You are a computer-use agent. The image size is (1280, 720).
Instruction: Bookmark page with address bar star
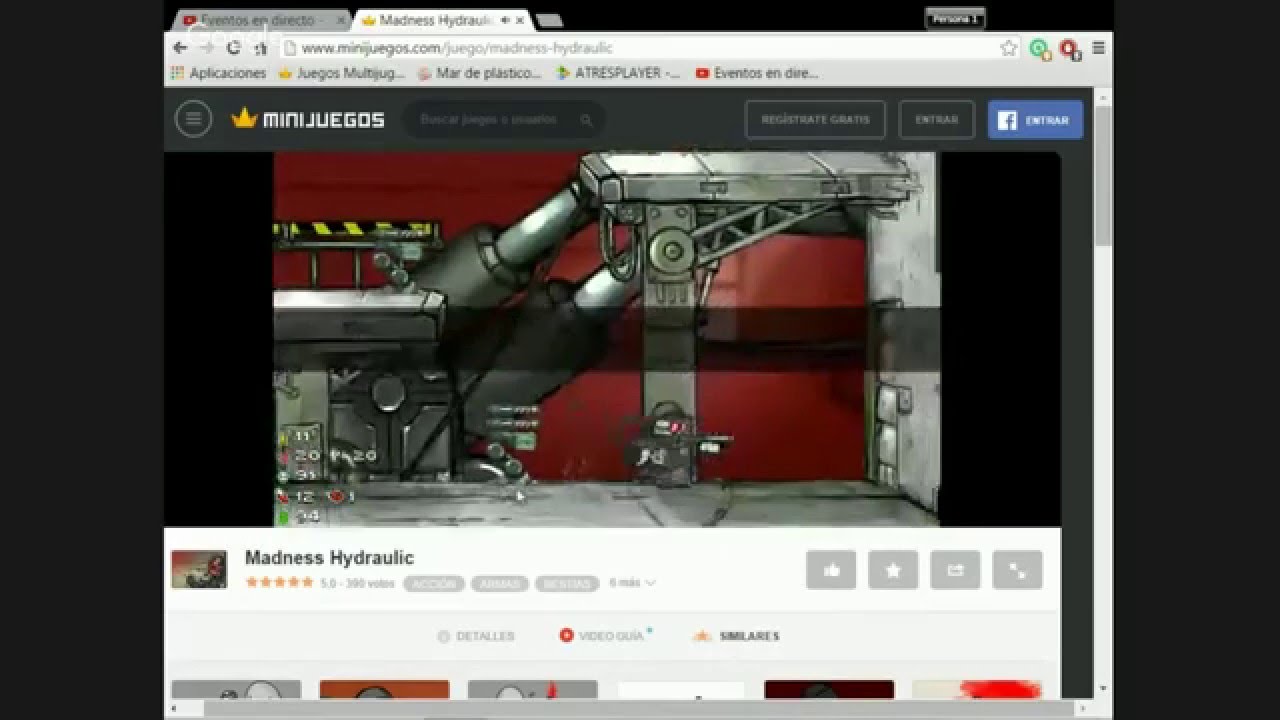click(x=1009, y=48)
